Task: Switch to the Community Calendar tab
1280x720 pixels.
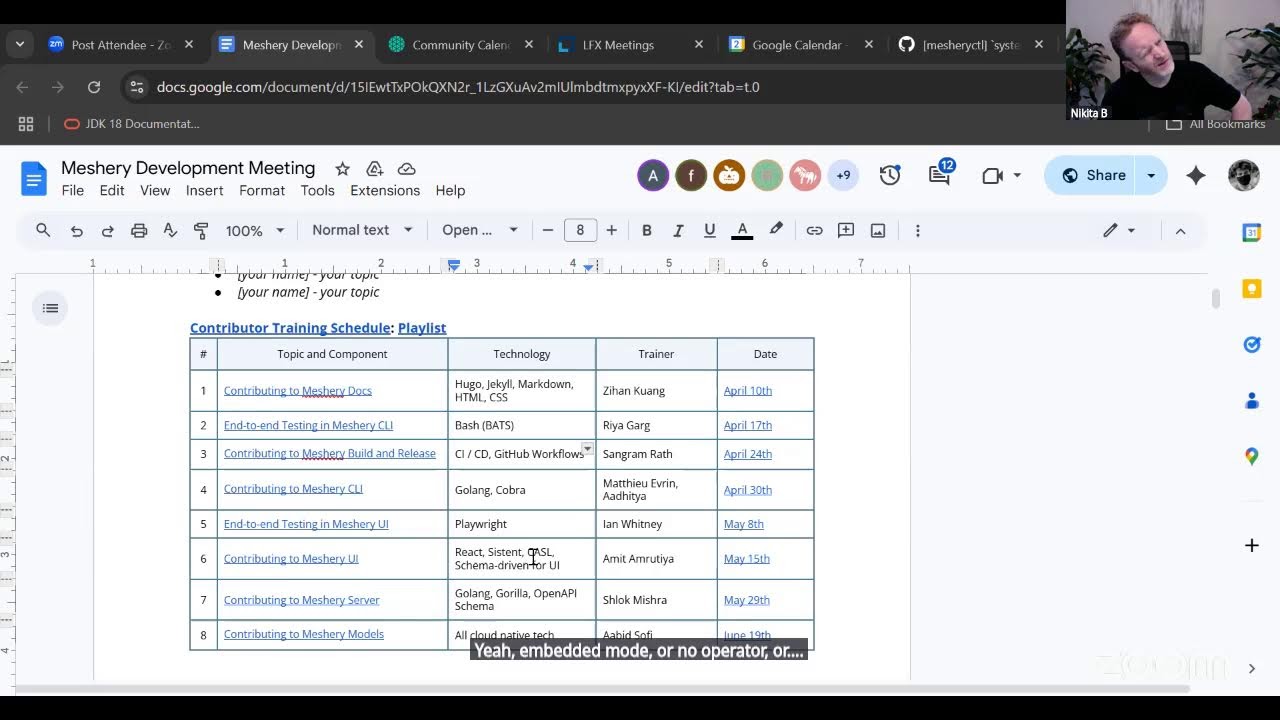Action: pos(460,45)
